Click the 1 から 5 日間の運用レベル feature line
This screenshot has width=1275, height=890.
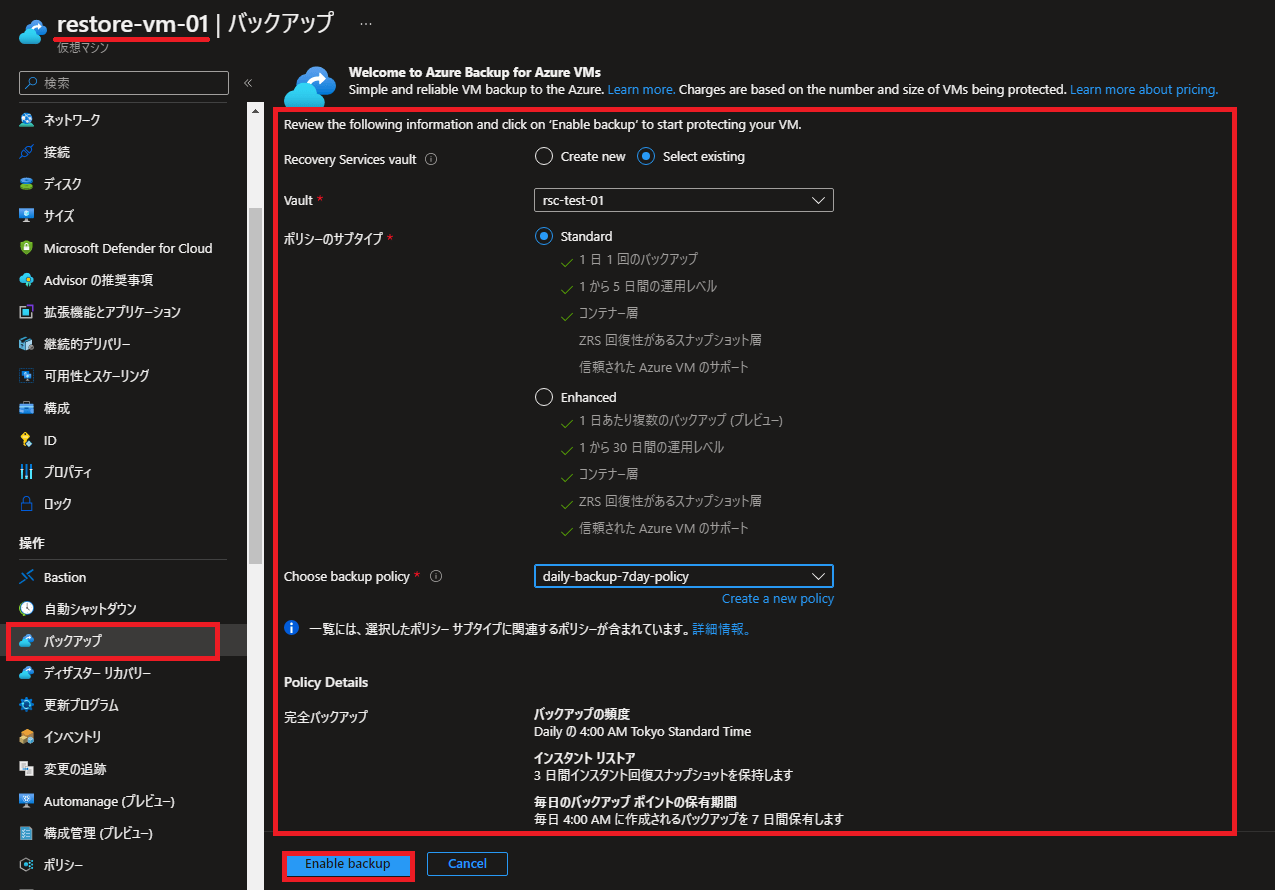pos(648,286)
